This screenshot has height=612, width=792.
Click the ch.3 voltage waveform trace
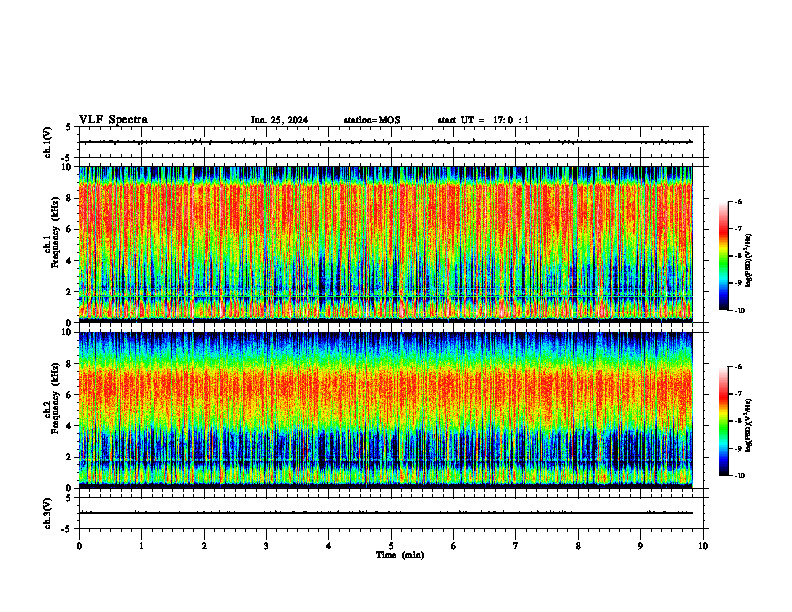tap(386, 513)
